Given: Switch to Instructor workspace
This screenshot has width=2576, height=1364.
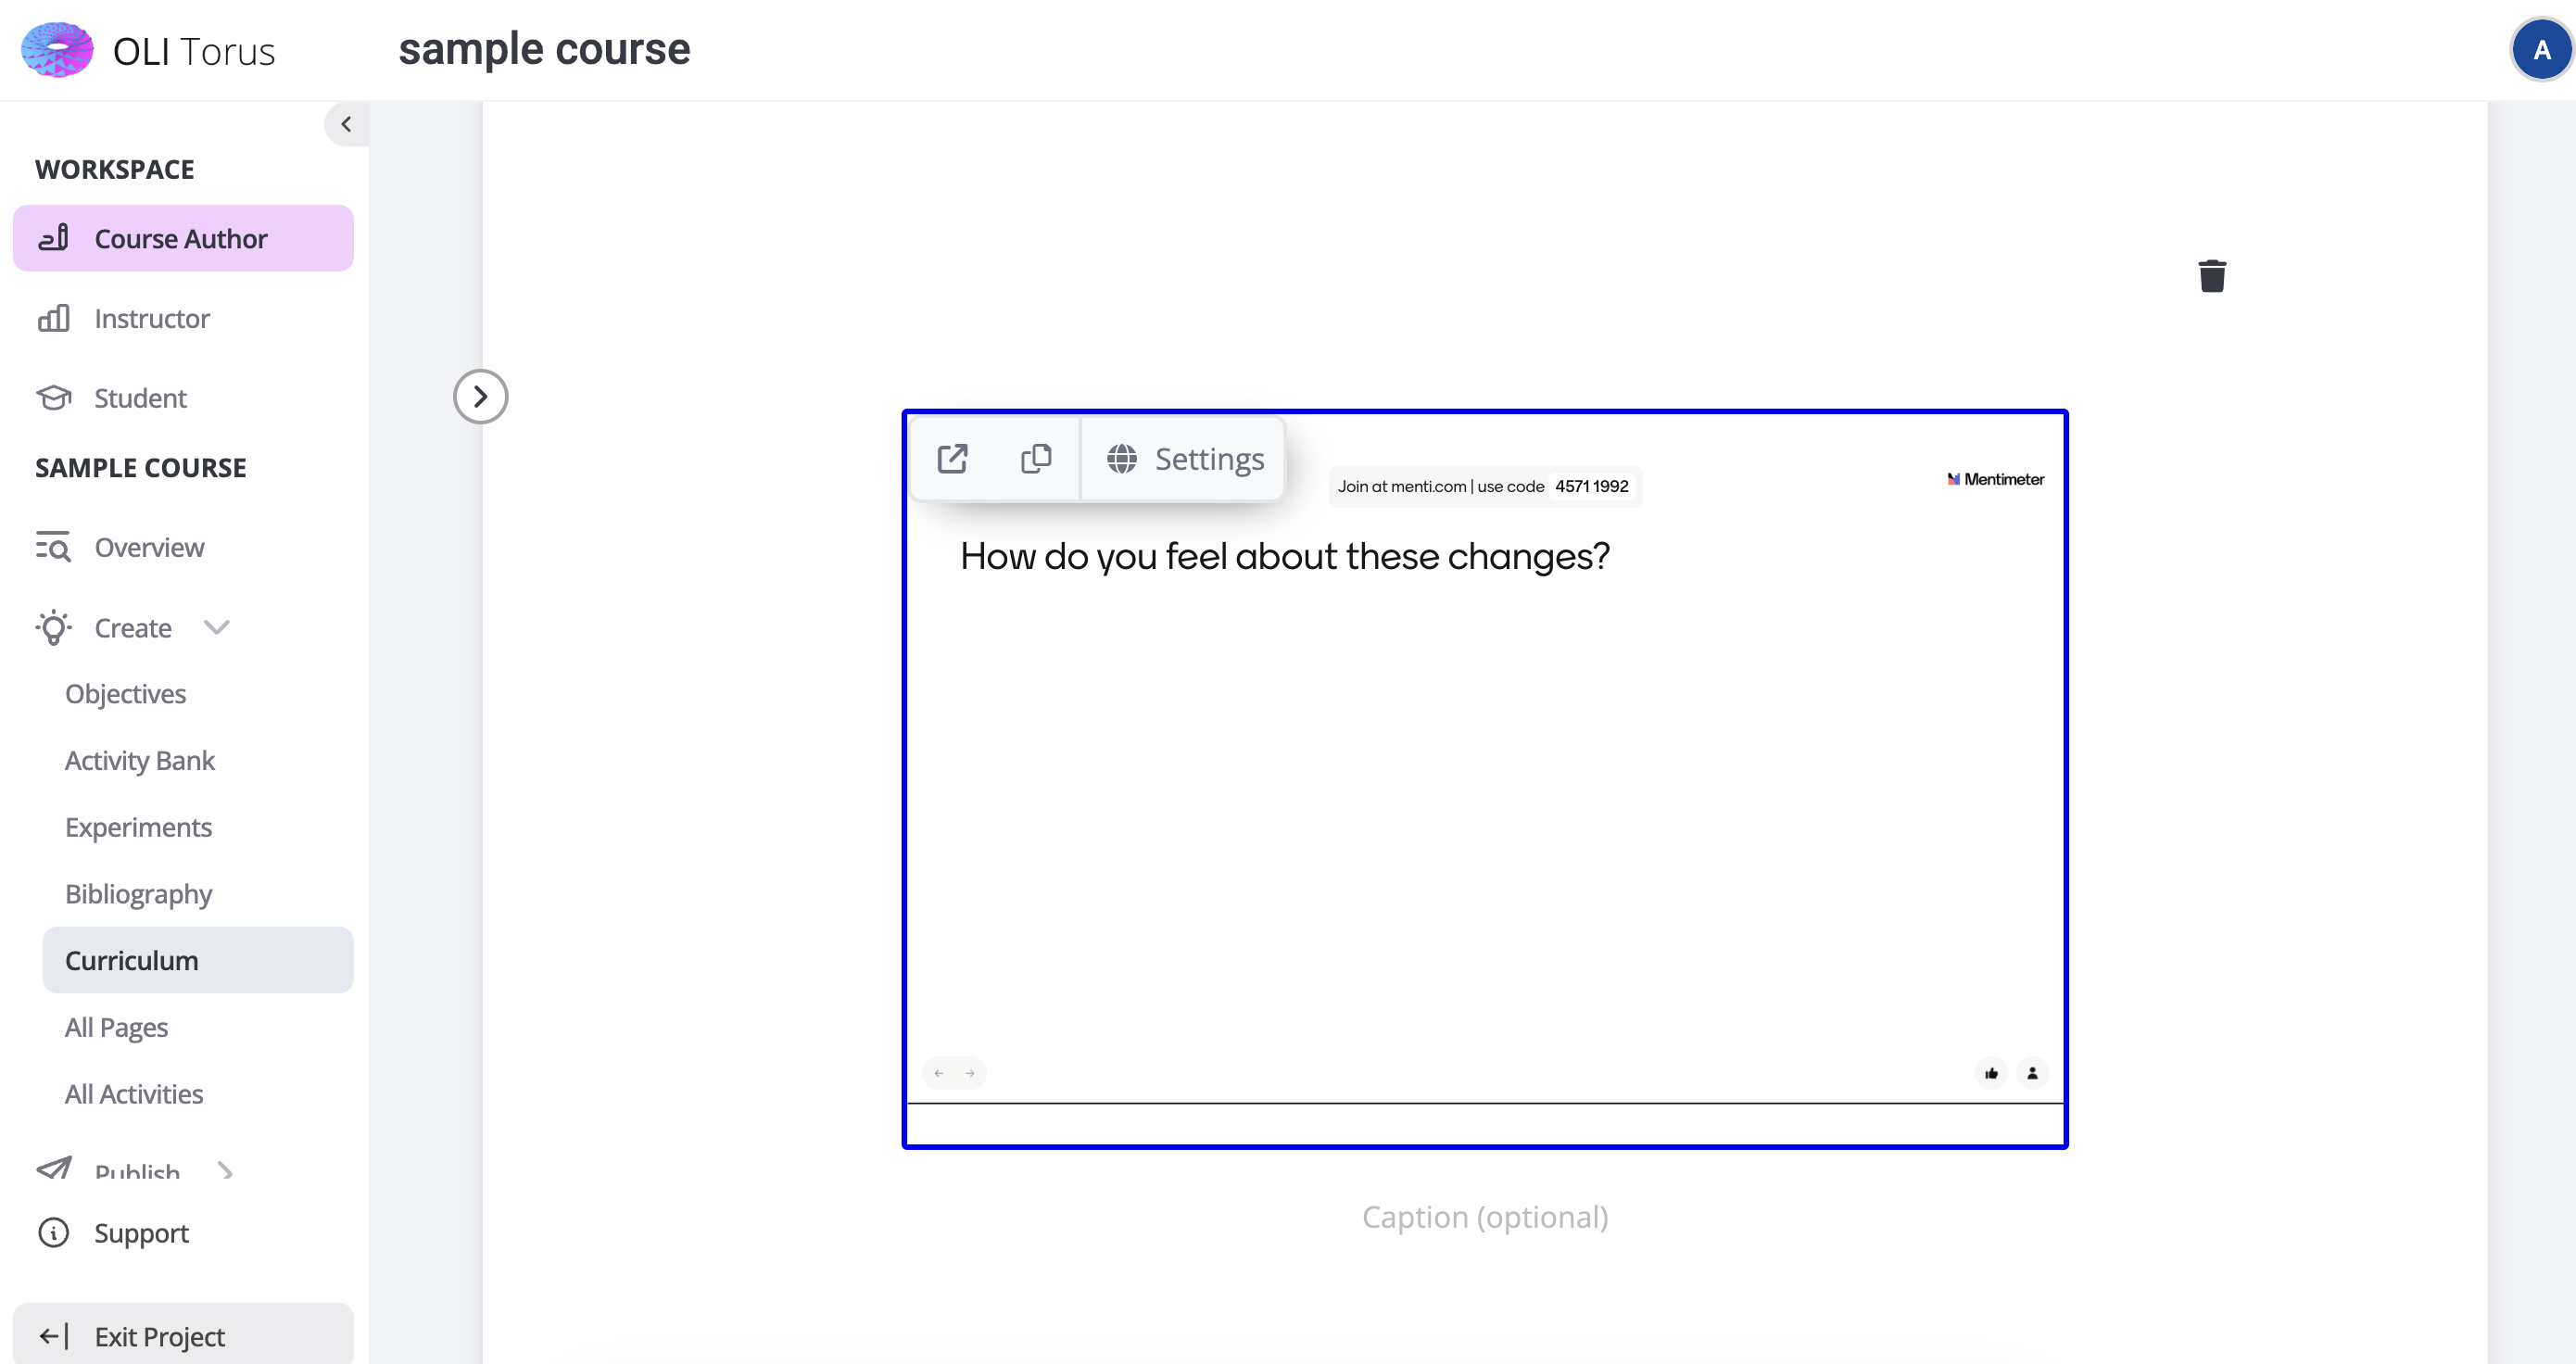Looking at the screenshot, I should click(x=152, y=318).
